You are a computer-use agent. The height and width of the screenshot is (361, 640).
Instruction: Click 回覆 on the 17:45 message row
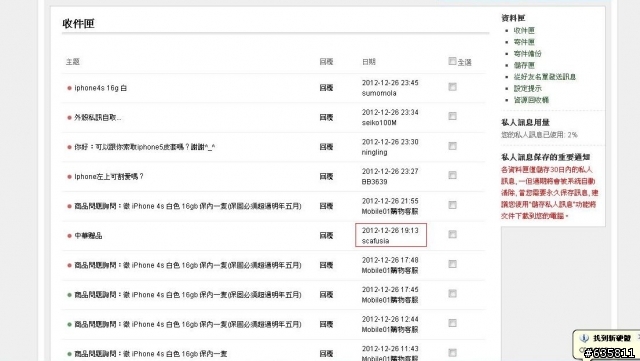coord(326,295)
